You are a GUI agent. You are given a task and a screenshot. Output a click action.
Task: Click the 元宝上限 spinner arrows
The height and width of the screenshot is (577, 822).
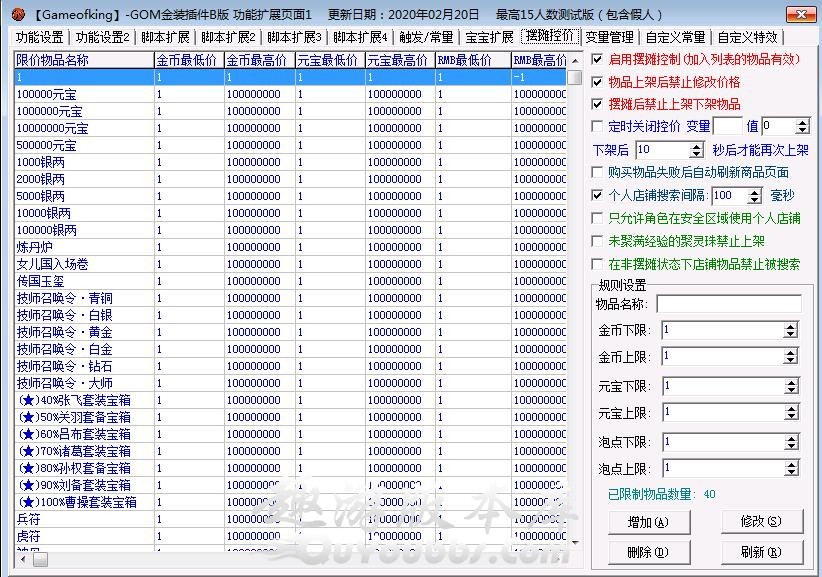click(x=792, y=413)
